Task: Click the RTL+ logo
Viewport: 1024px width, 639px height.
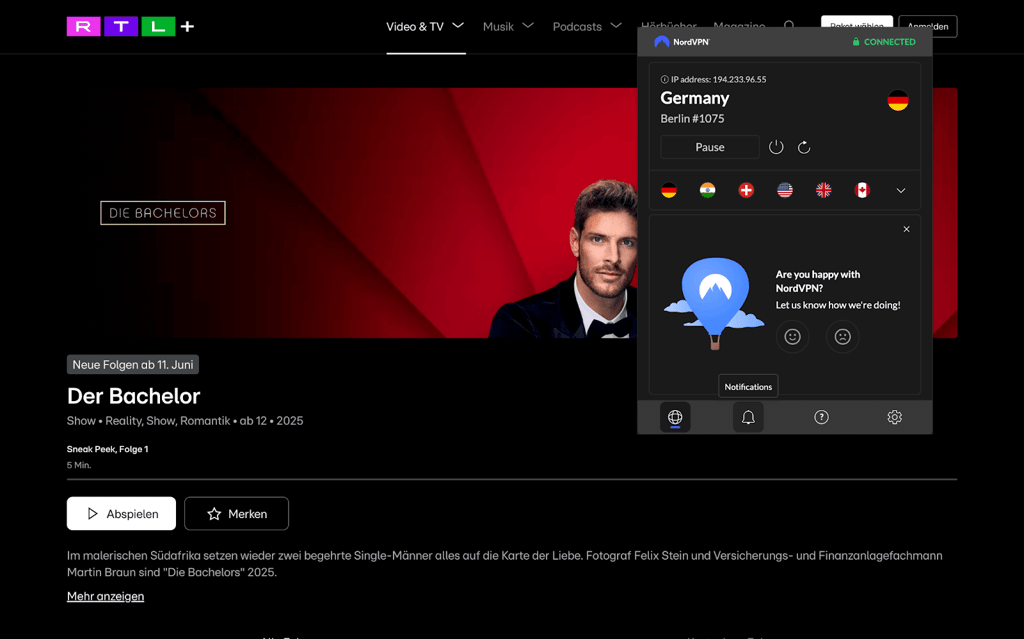Action: click(131, 26)
